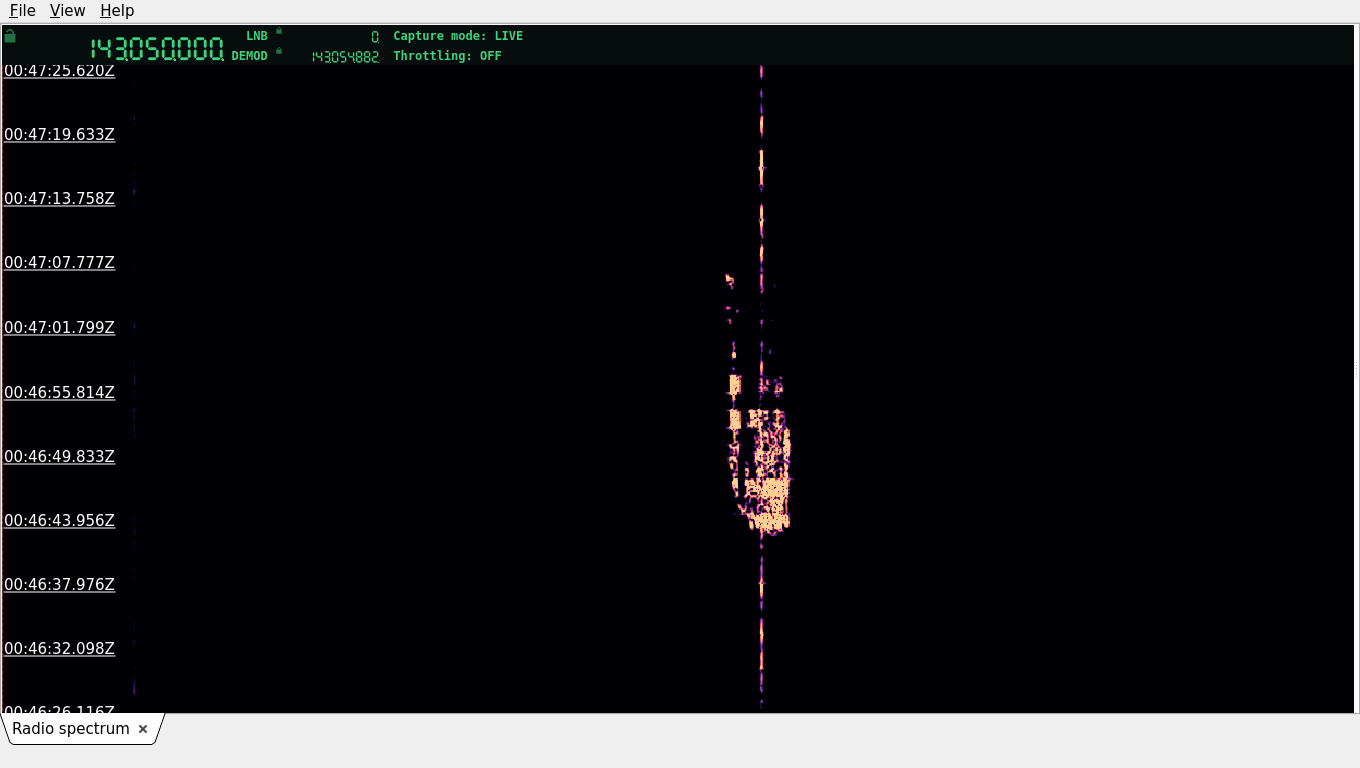The image size is (1360, 768).
Task: Click timestamp 00:47:19.633Z in waterfall
Action: click(x=59, y=134)
